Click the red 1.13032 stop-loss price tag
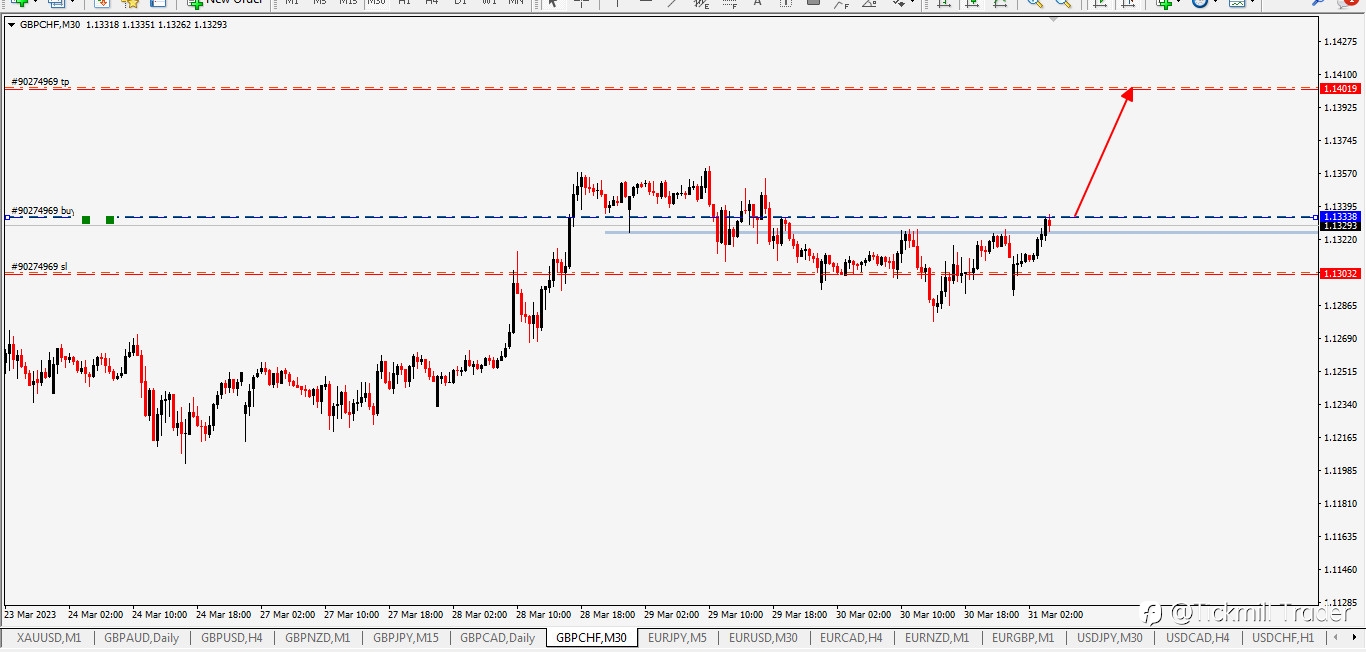The image size is (1366, 652). pyautogui.click(x=1340, y=274)
